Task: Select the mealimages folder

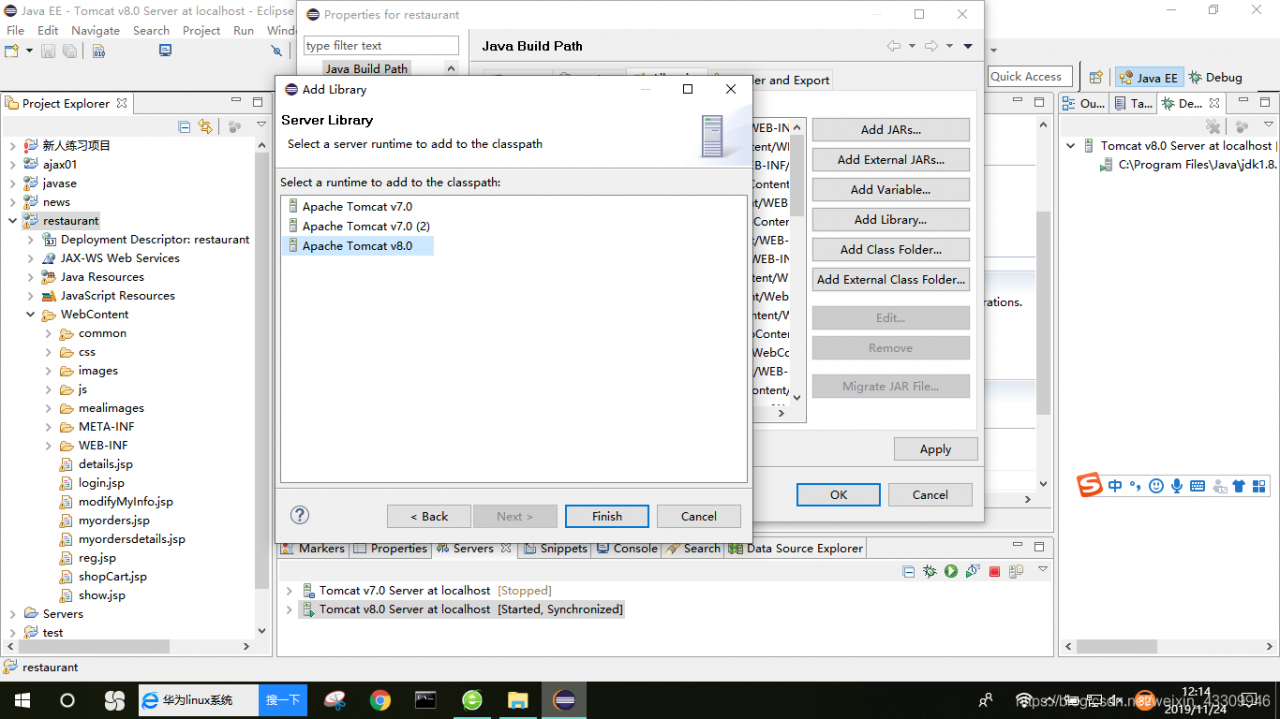Action: pos(111,408)
